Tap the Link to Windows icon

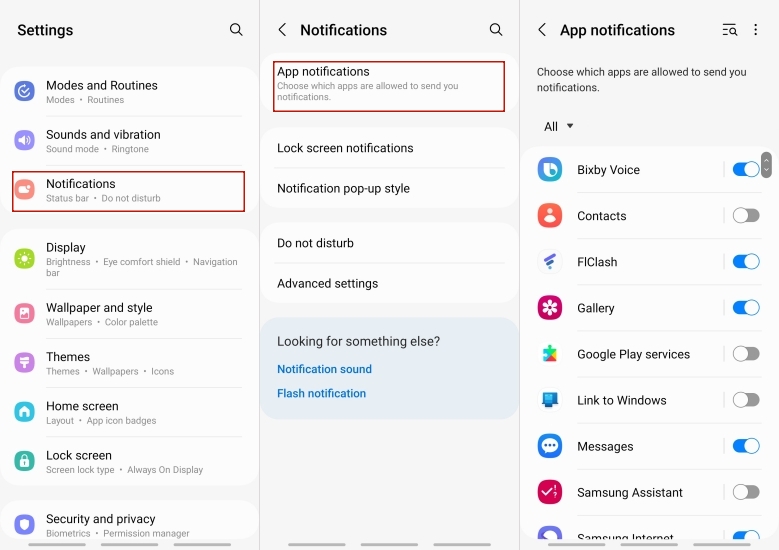549,400
